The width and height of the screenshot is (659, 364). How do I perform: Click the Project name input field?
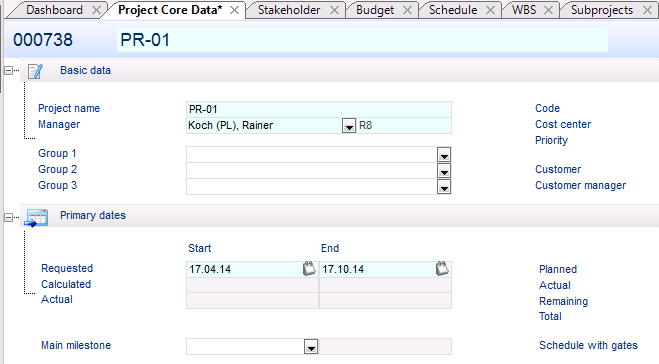319,109
